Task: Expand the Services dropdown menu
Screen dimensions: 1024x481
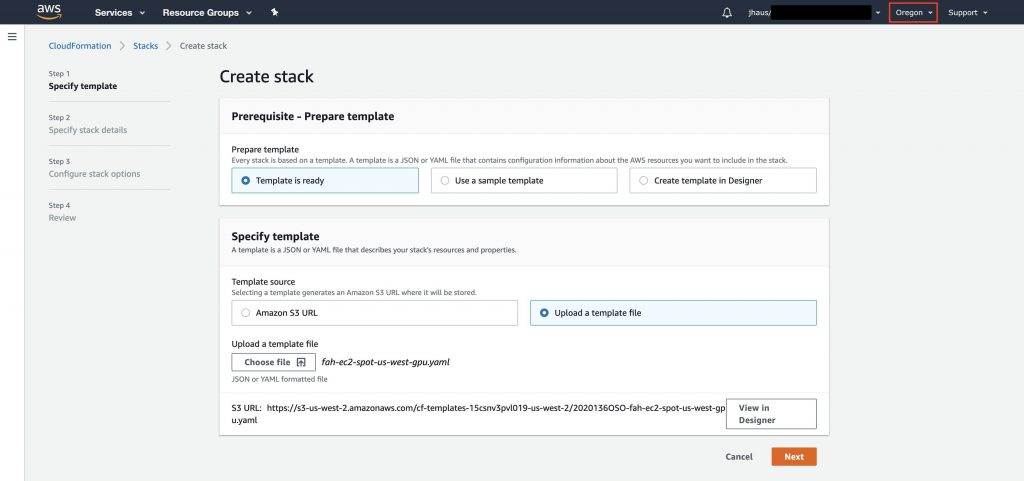Action: 120,12
